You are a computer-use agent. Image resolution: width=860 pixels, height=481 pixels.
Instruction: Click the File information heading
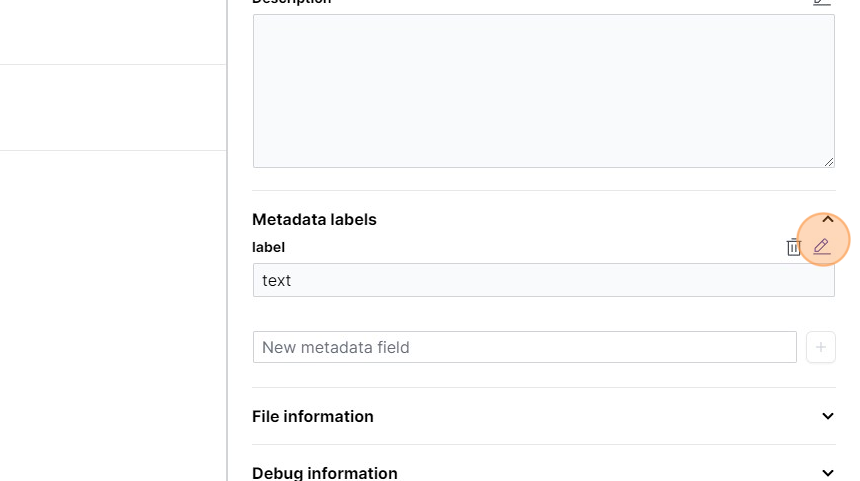click(x=313, y=416)
